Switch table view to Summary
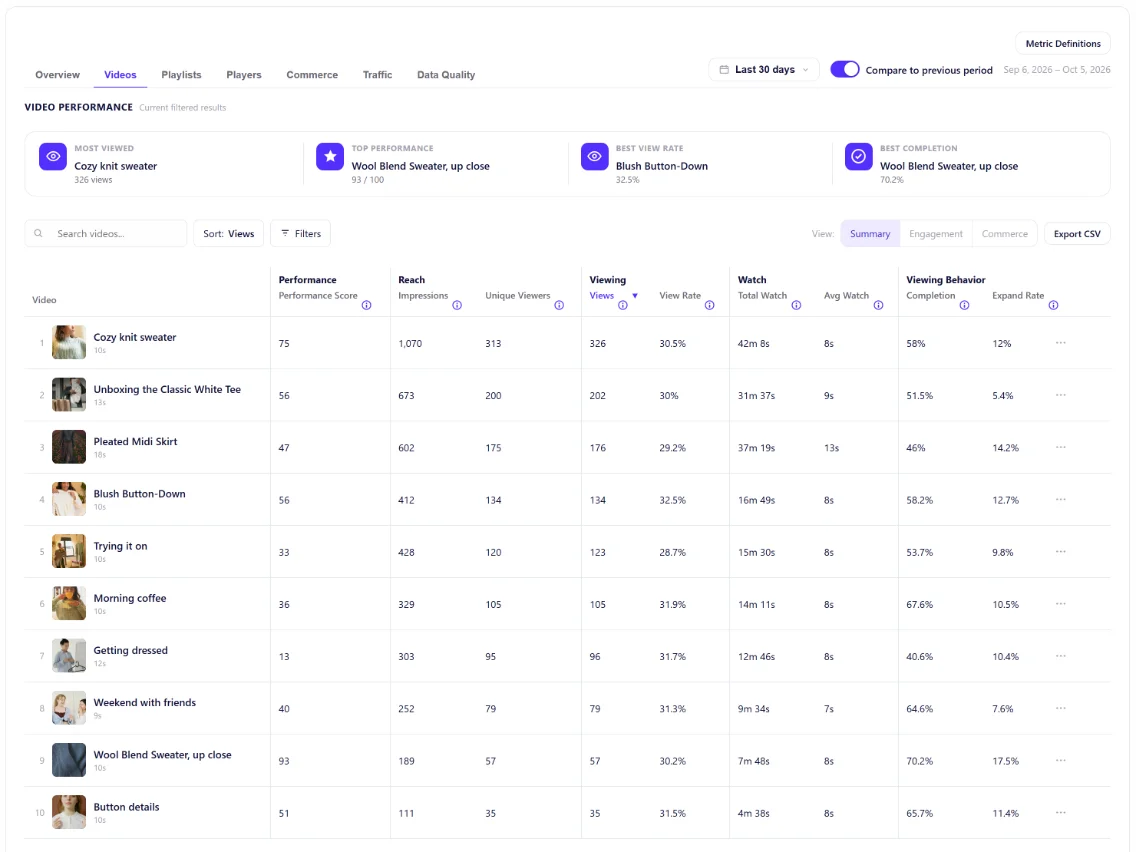Viewport: 1136px width, 852px height. (870, 233)
